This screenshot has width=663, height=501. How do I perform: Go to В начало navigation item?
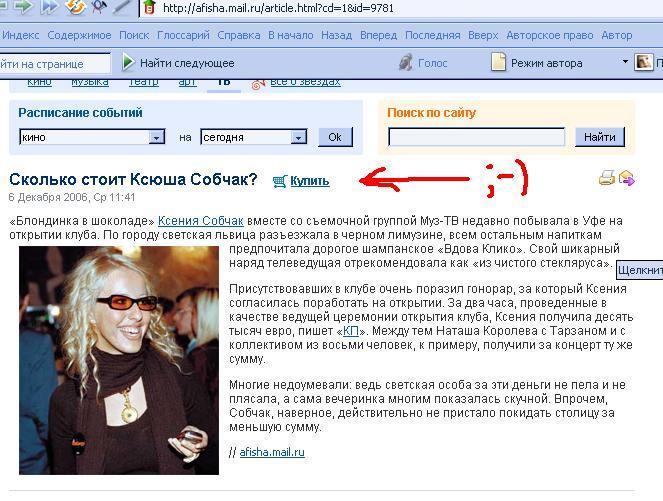coord(290,35)
